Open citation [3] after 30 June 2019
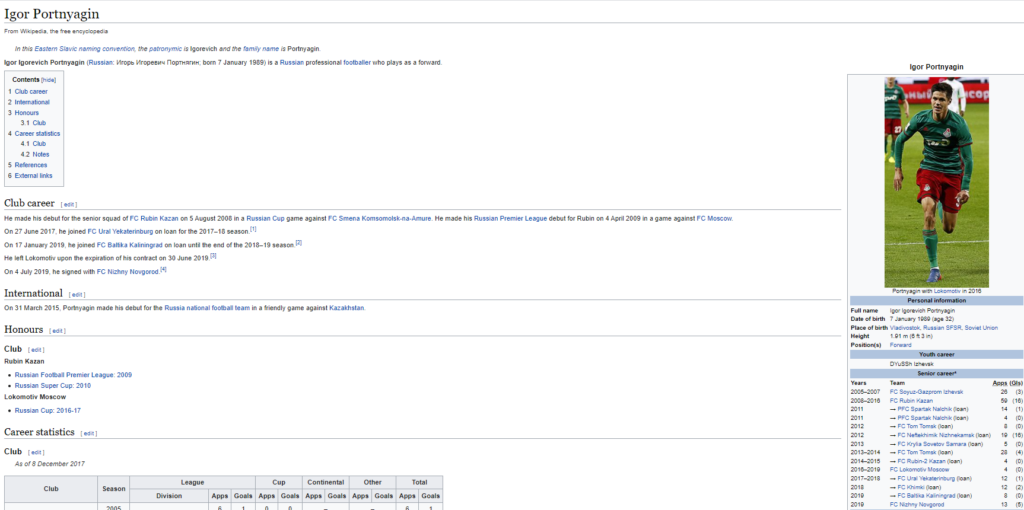1024x510 pixels. pyautogui.click(x=213, y=256)
